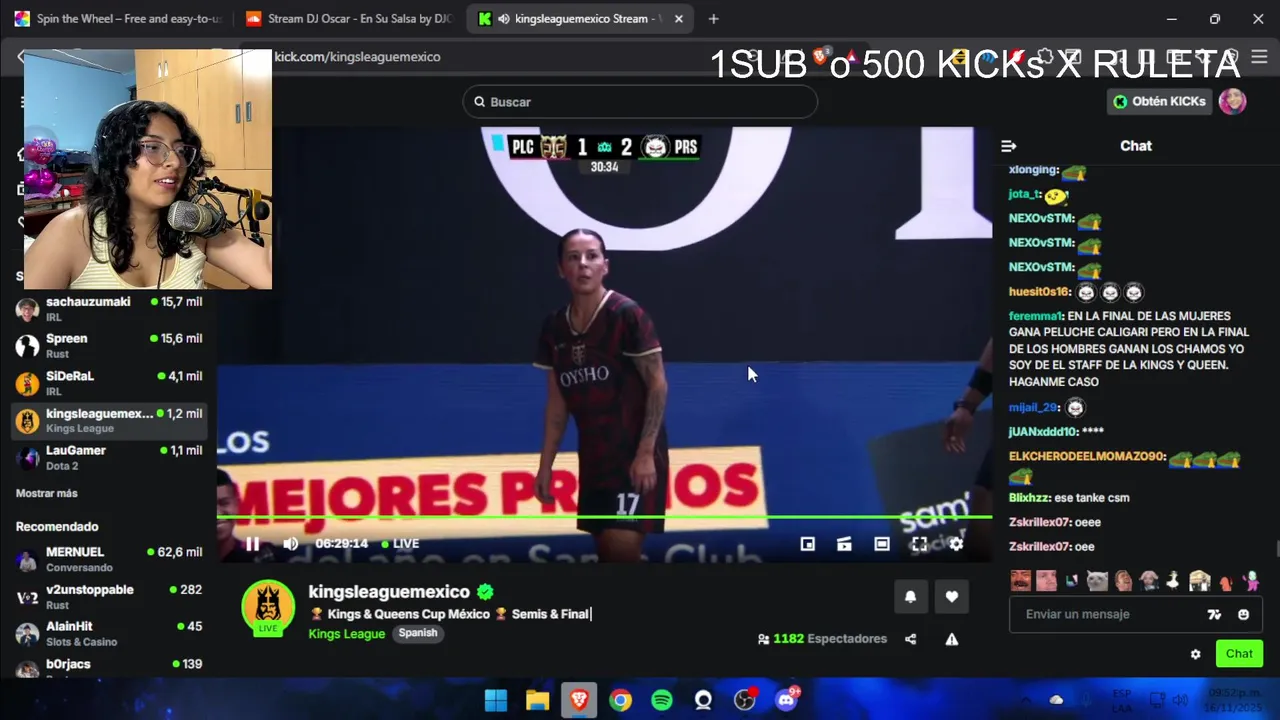Mute the stream volume speaker icon
Viewport: 1280px width, 720px height.
(x=290, y=544)
